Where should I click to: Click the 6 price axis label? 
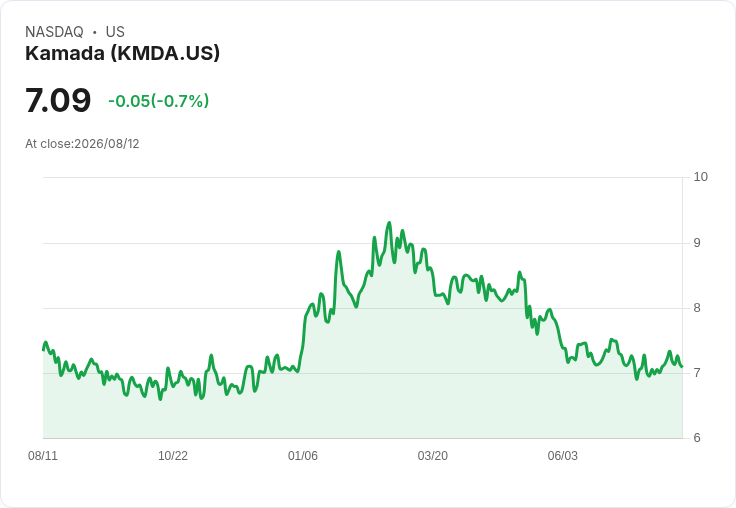point(697,438)
